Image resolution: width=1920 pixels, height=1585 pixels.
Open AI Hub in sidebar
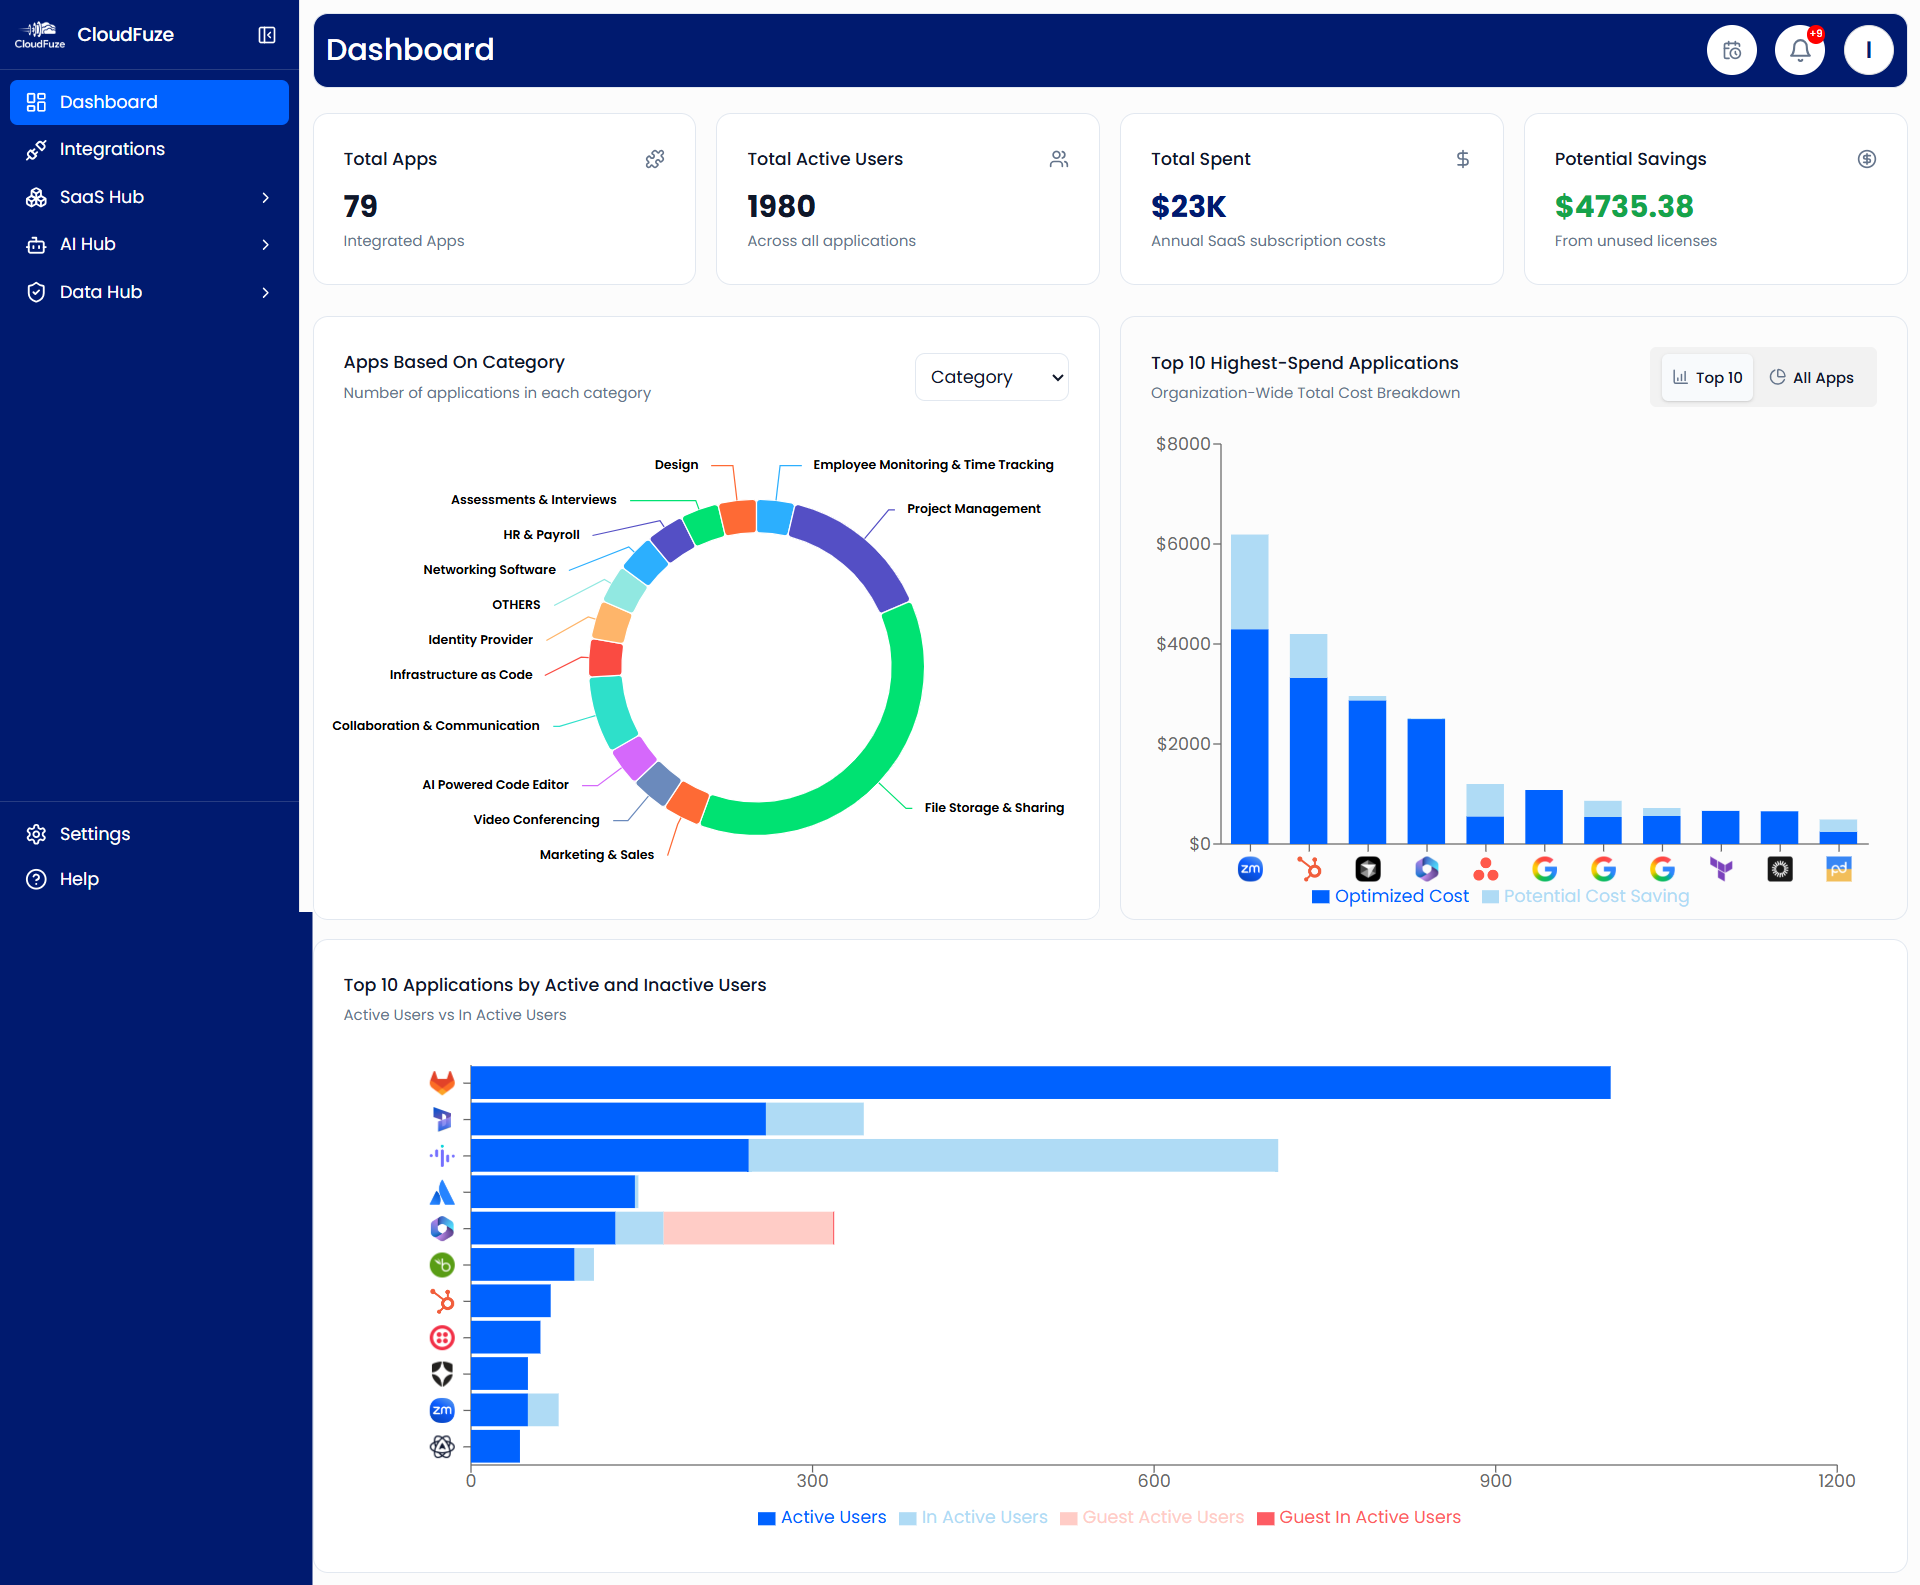pos(149,244)
